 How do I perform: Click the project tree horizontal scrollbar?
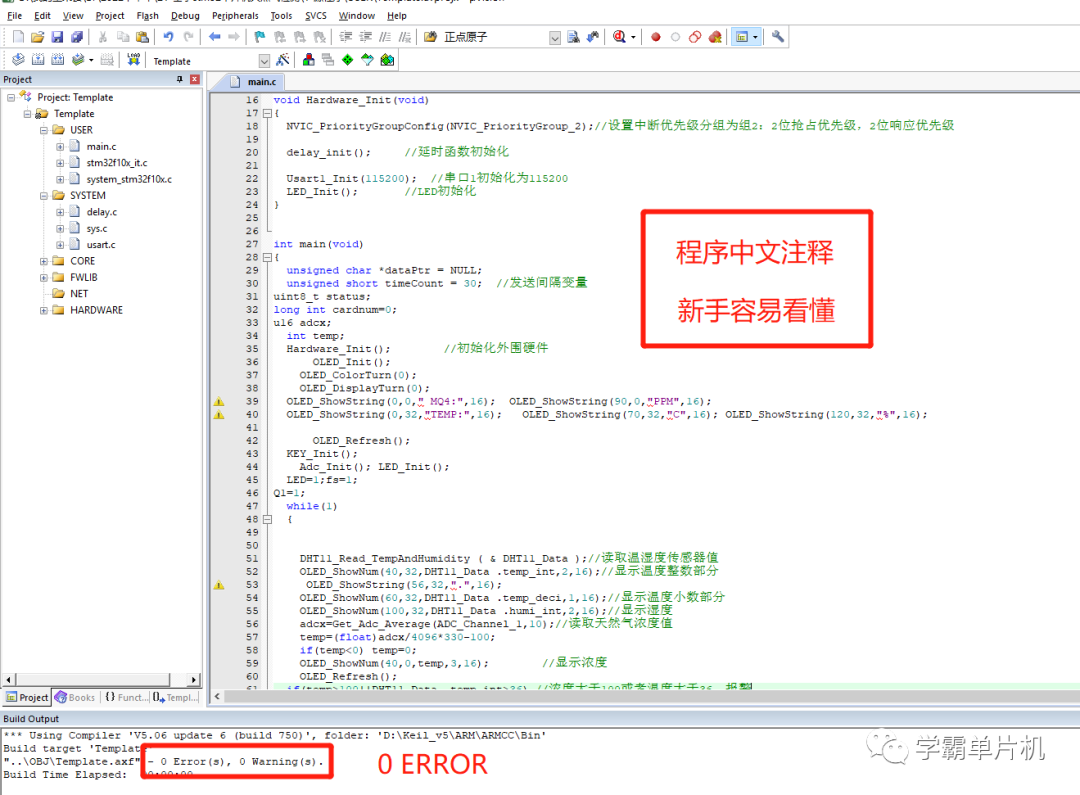click(101, 679)
